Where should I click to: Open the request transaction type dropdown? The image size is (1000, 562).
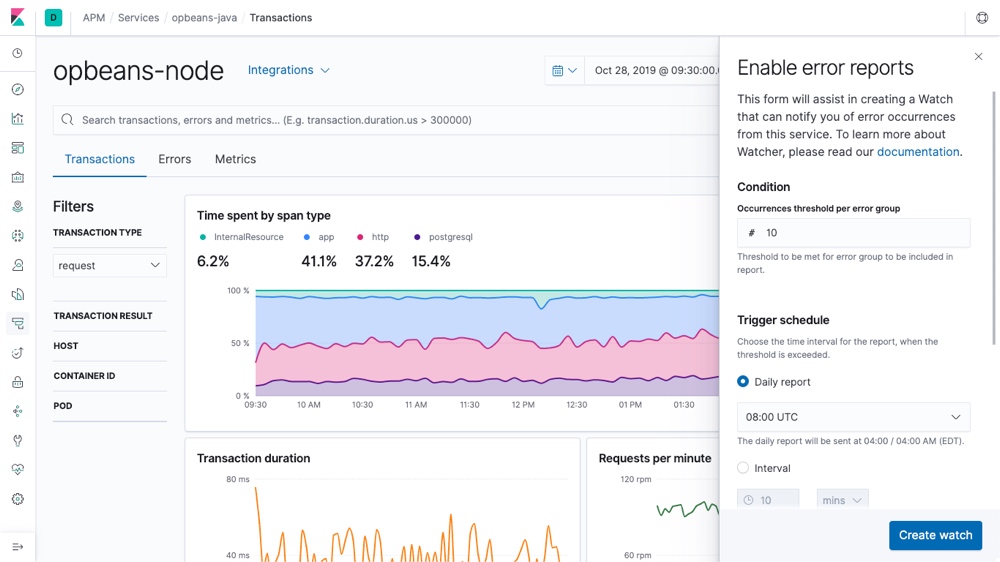click(110, 265)
